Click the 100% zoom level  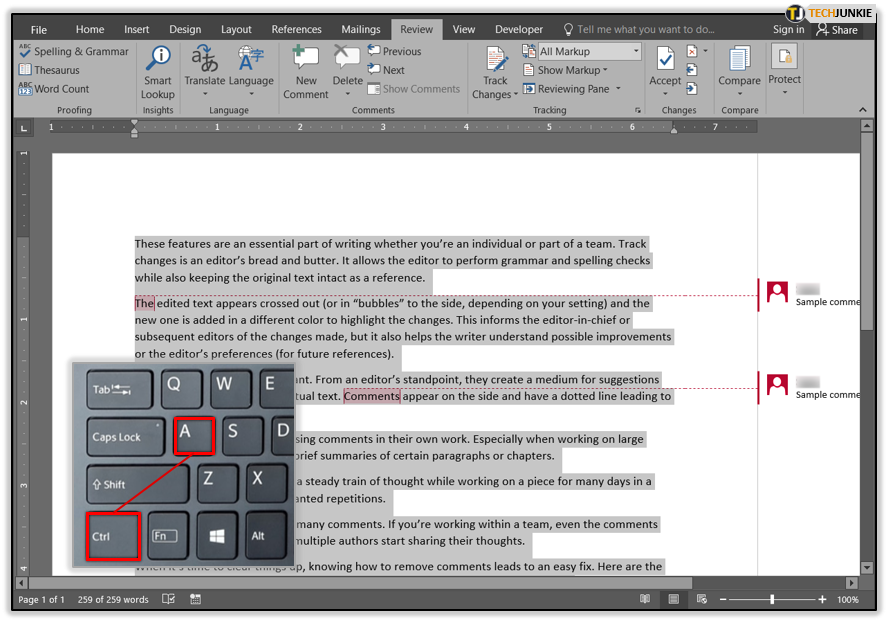(847, 599)
